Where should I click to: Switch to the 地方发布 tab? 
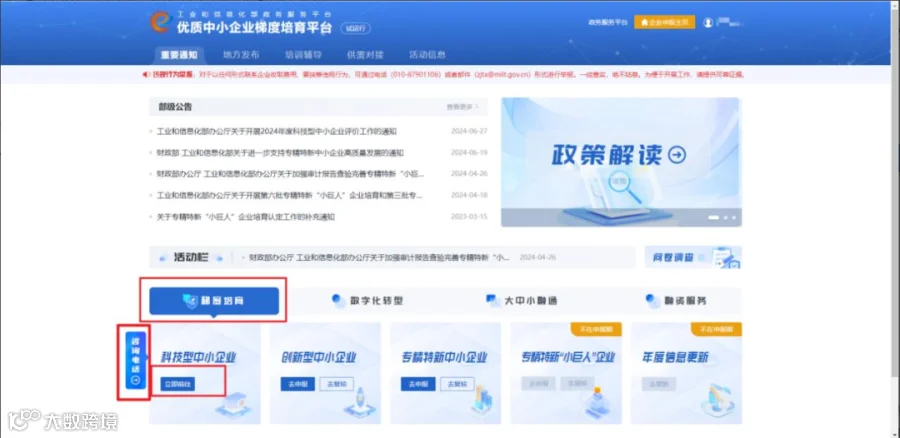click(241, 55)
